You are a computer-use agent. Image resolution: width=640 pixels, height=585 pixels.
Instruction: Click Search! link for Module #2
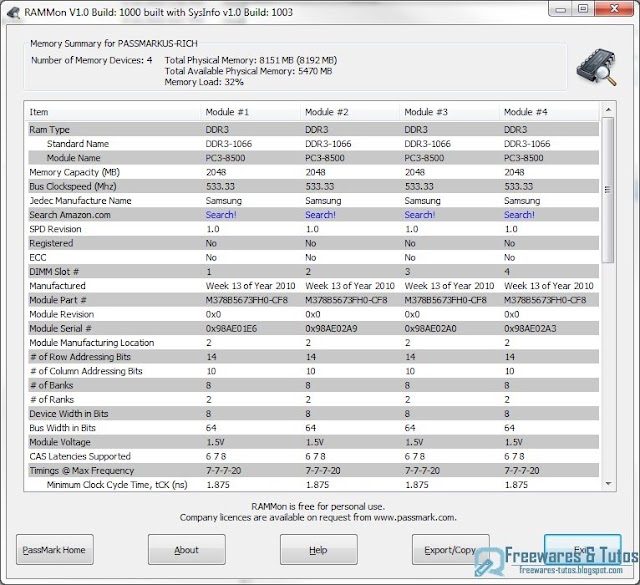click(320, 215)
